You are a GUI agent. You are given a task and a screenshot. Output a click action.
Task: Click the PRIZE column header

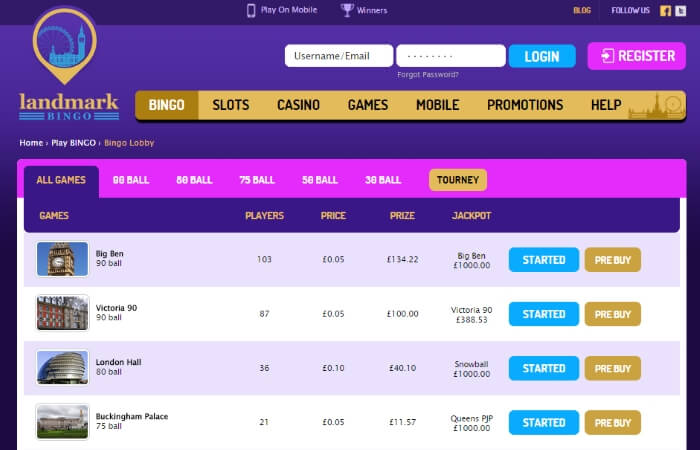pyautogui.click(x=402, y=216)
